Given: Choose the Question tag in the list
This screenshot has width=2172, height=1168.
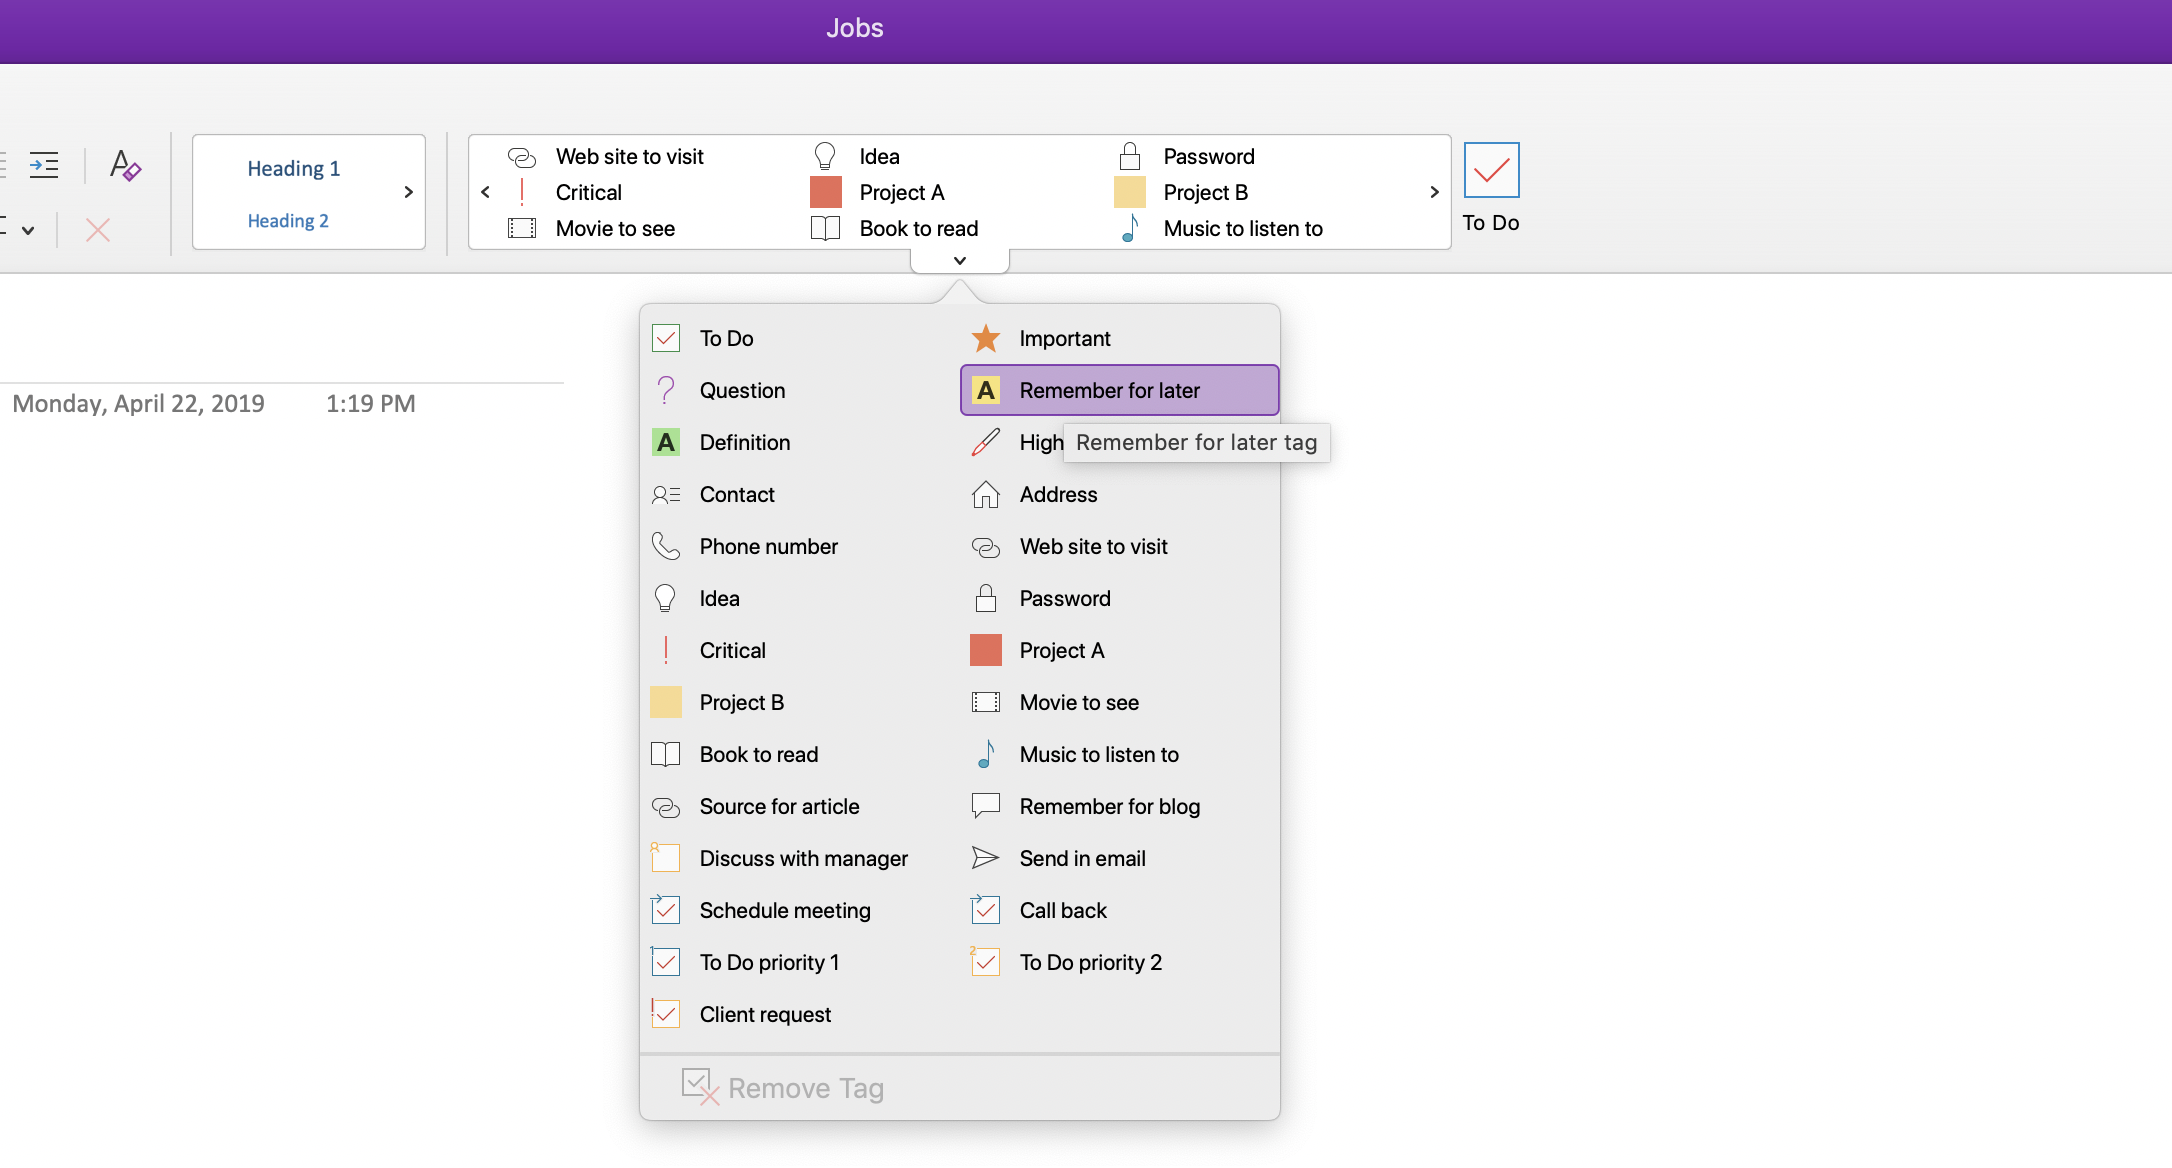Looking at the screenshot, I should [741, 391].
